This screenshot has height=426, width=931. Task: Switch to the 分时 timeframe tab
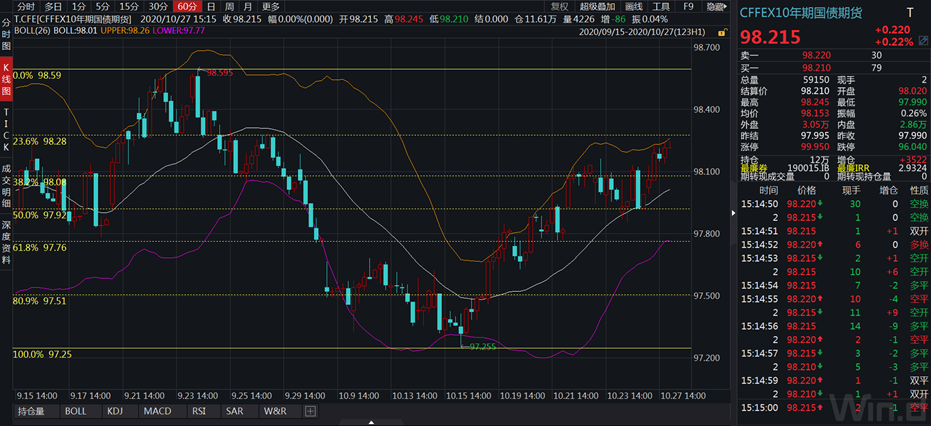[26, 7]
